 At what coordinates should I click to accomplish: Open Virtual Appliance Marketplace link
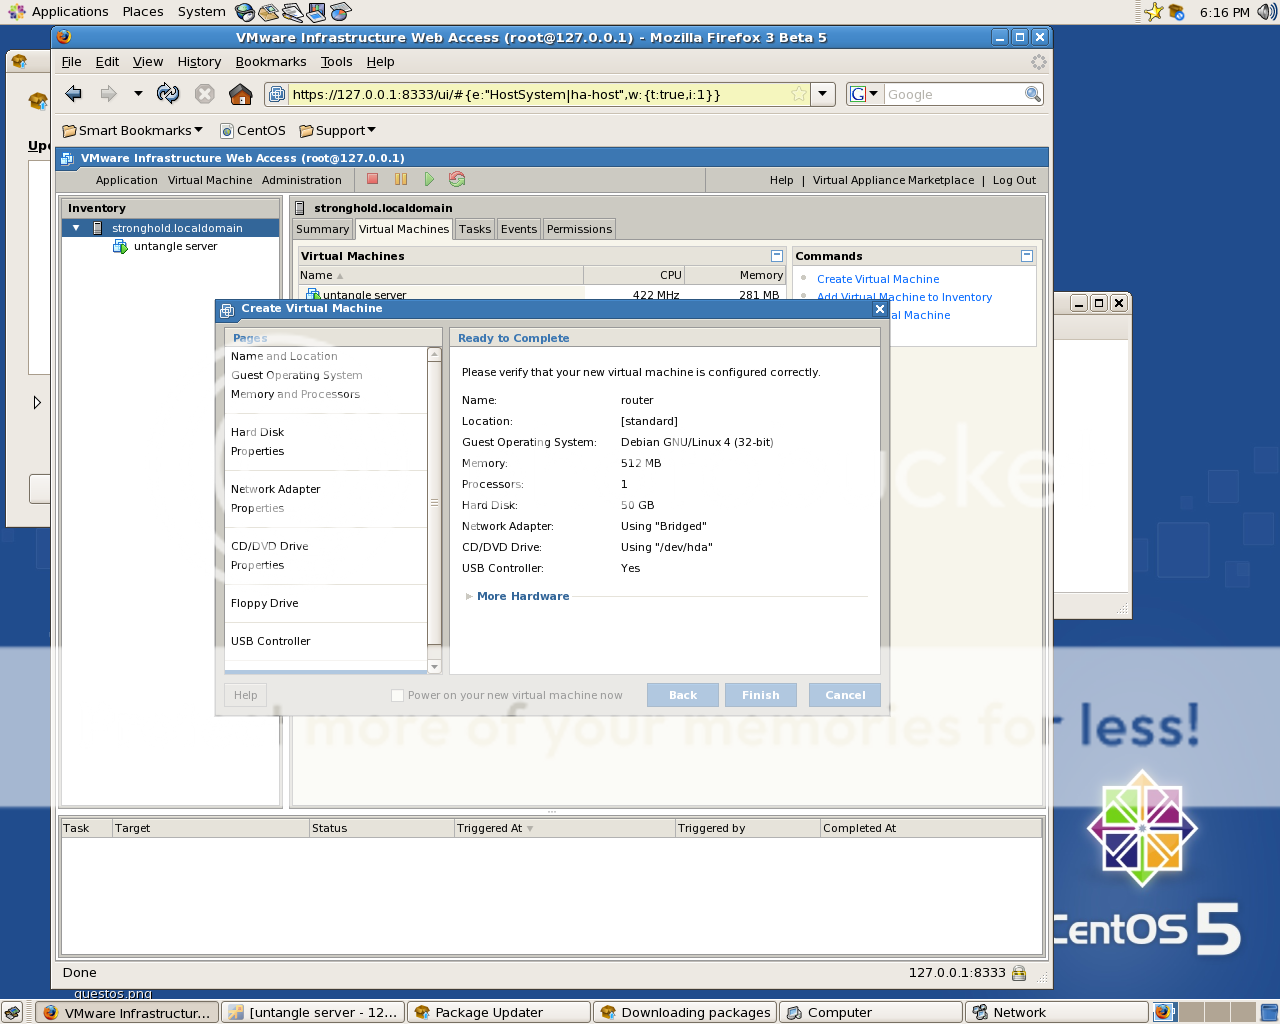(893, 180)
